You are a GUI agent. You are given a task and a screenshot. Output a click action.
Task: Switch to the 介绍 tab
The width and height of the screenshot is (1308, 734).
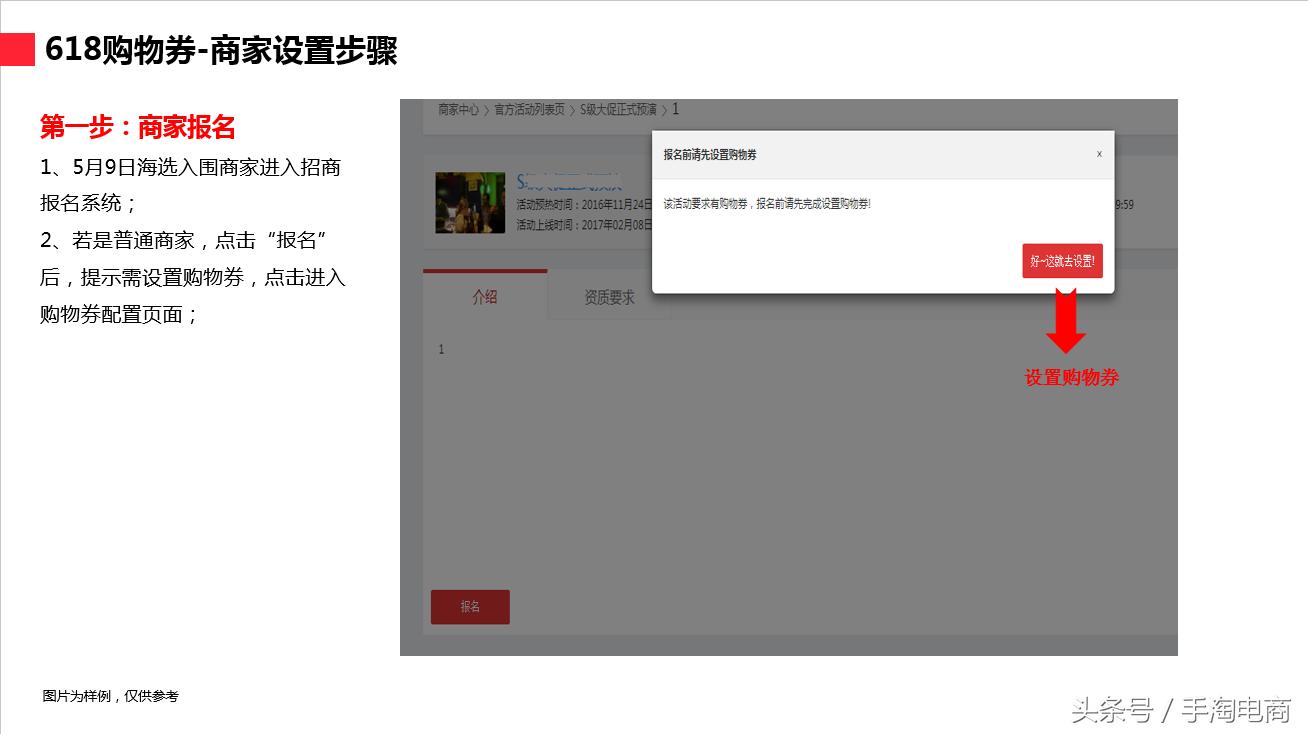(486, 297)
